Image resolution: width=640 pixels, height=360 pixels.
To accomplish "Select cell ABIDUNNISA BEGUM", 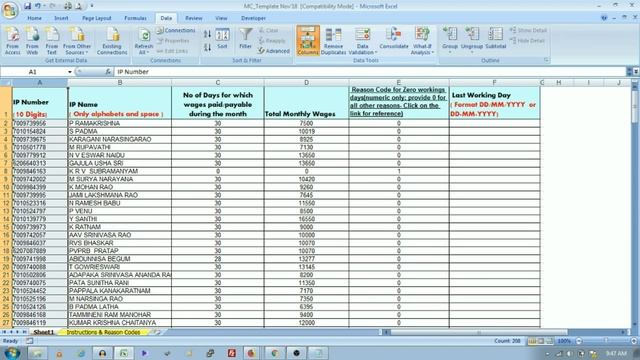I will pos(120,259).
